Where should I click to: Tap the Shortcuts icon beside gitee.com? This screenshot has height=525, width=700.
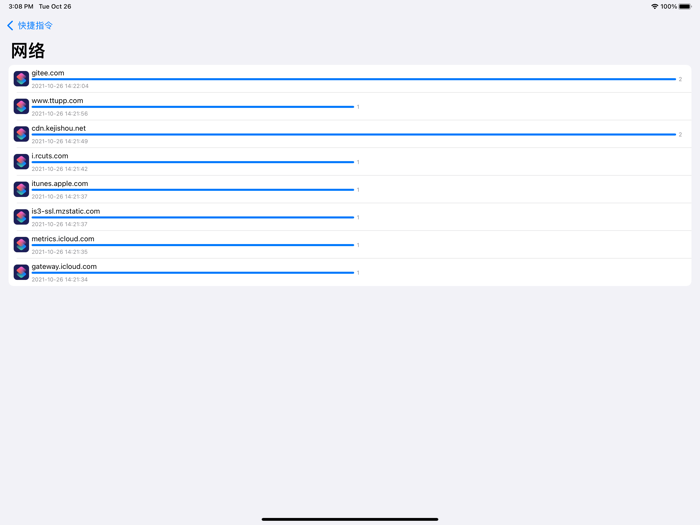pos(21,79)
